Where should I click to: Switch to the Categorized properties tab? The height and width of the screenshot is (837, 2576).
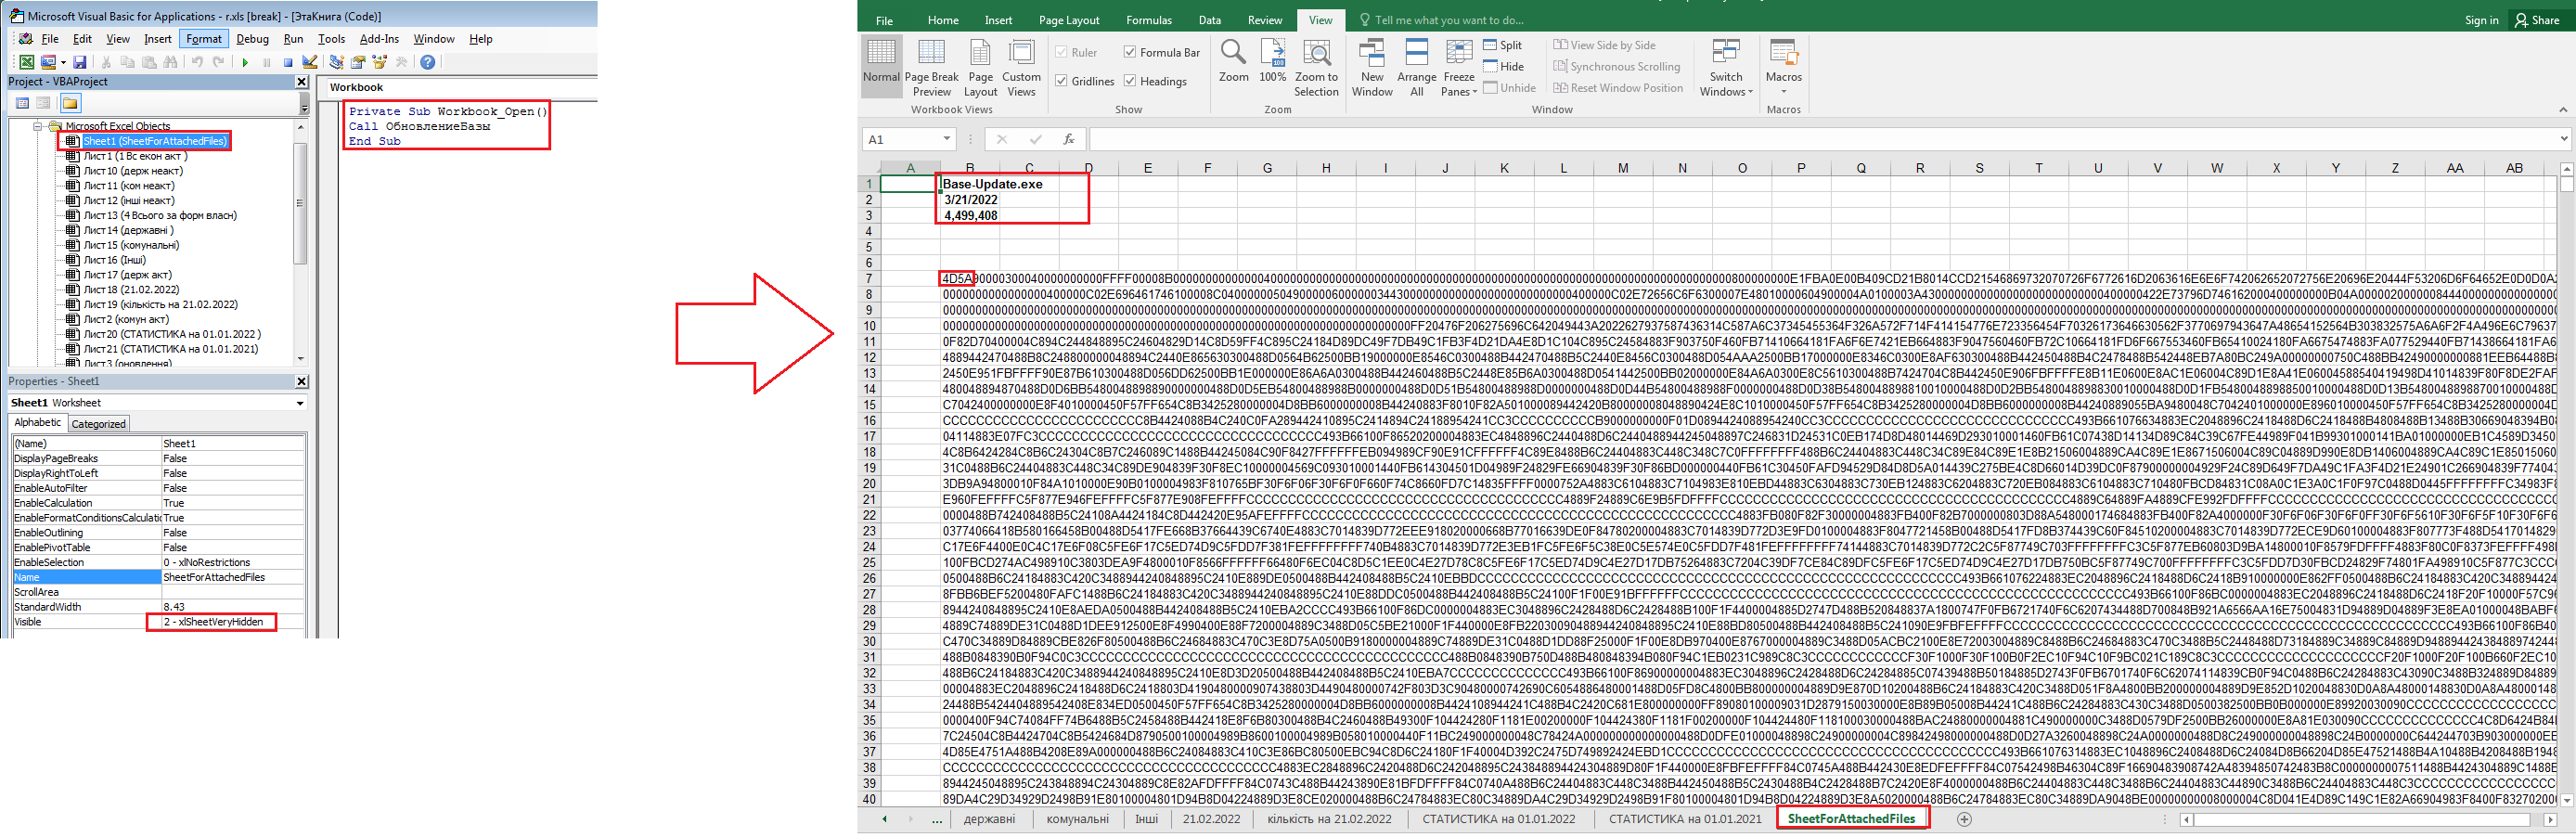pos(98,424)
